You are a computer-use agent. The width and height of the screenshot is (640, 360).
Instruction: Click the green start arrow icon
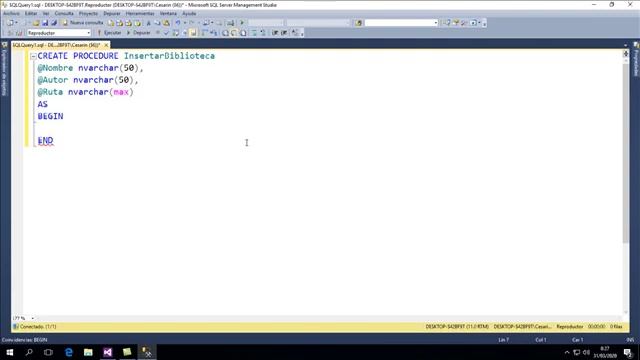click(242, 23)
